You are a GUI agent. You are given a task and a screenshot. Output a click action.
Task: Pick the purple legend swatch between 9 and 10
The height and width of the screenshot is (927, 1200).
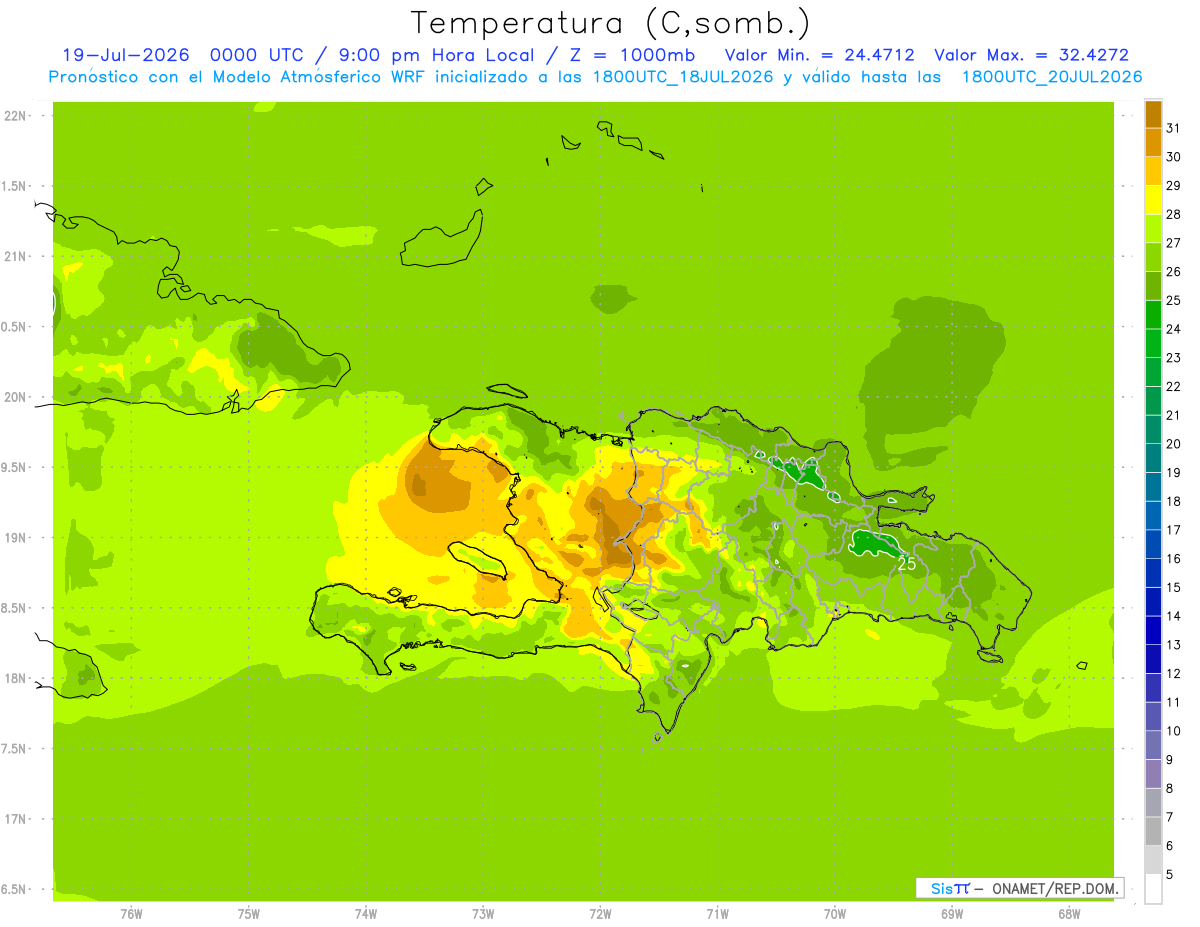point(1153,745)
